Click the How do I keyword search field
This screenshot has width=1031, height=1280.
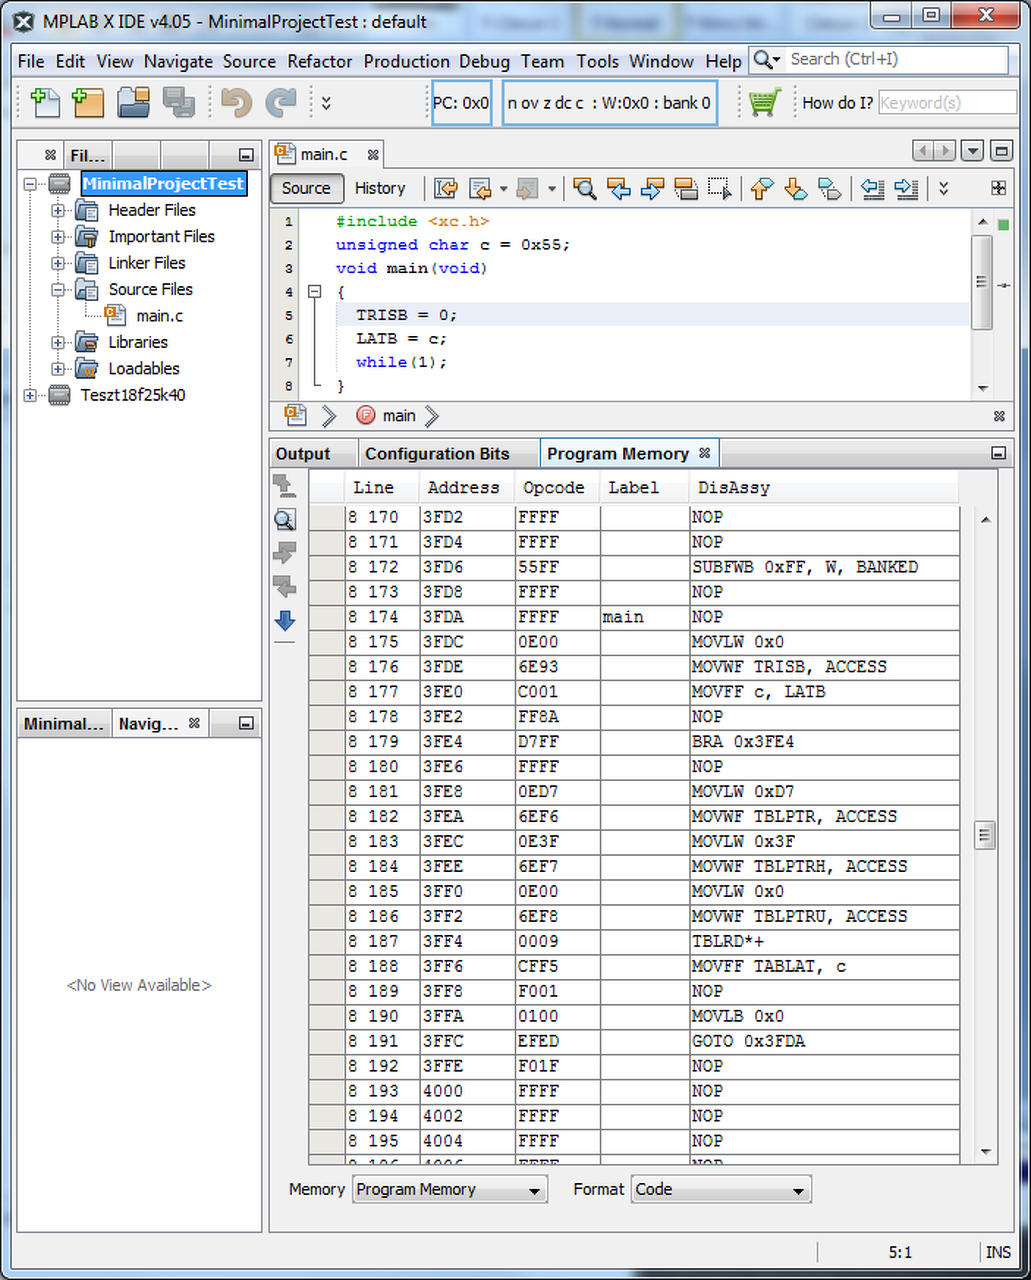coord(946,103)
